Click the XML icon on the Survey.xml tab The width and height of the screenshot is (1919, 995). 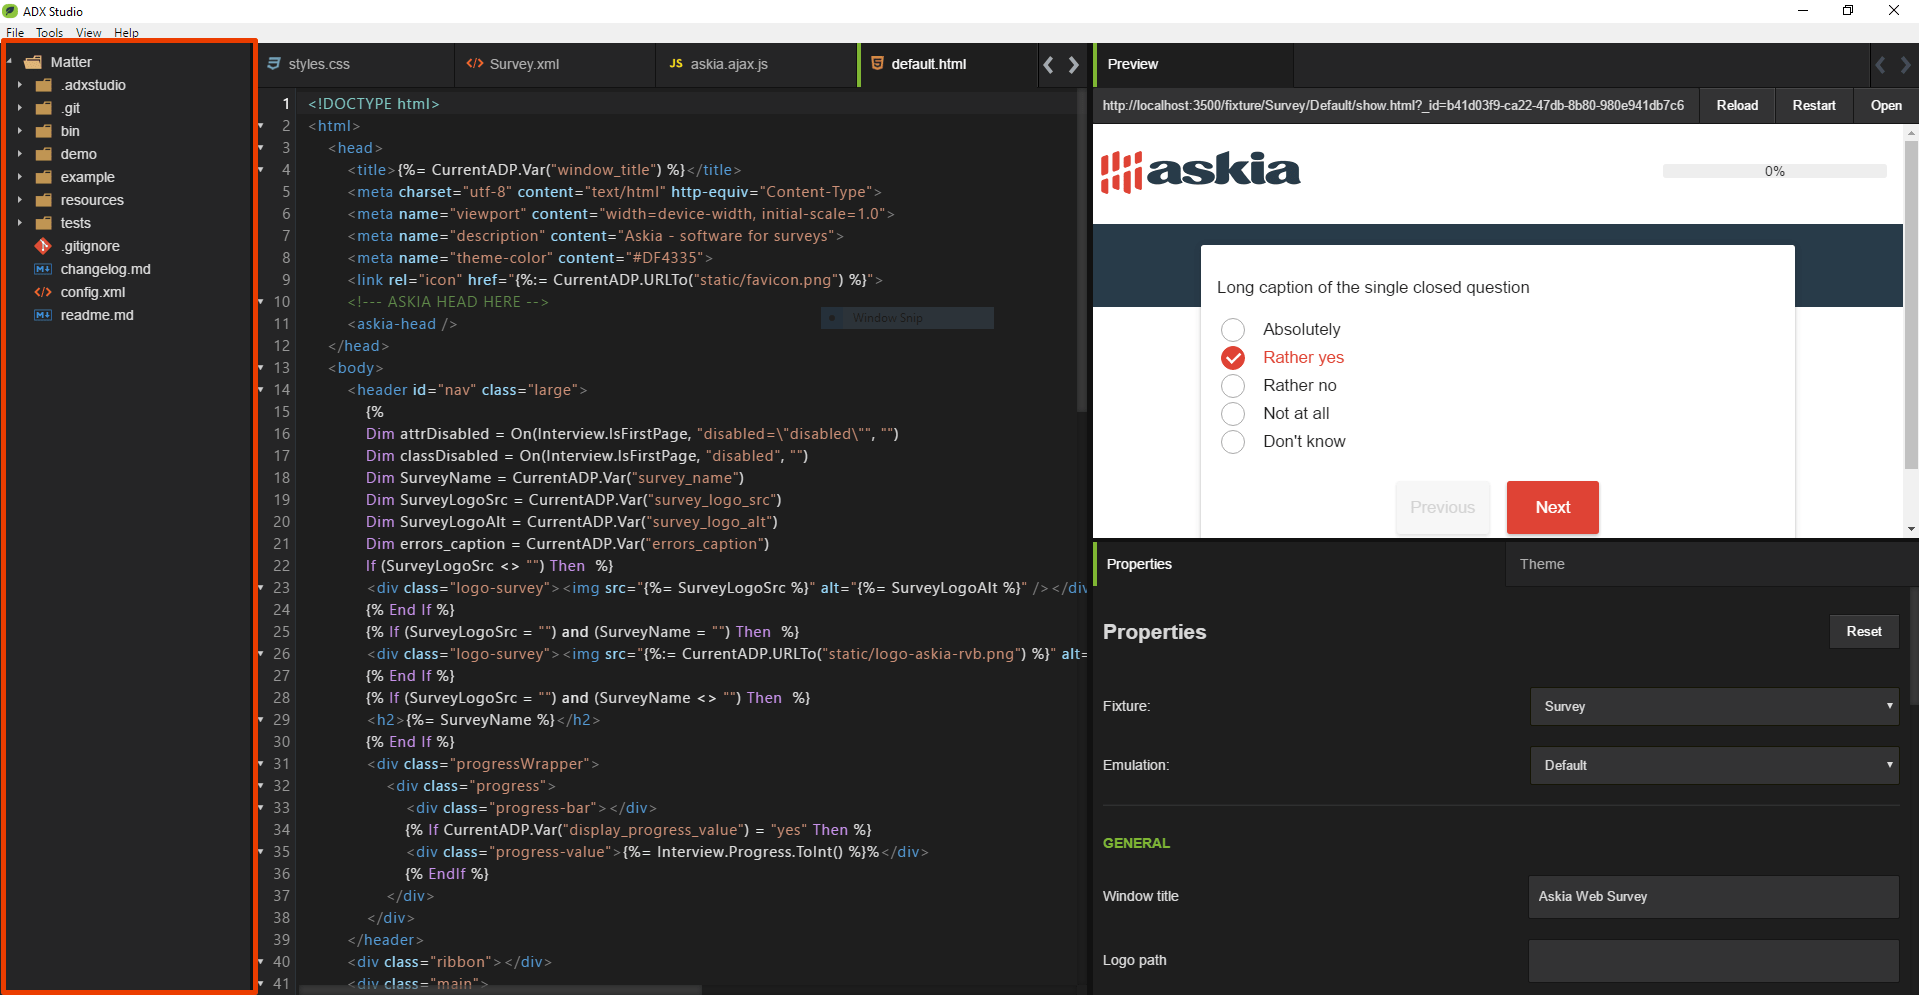(474, 64)
